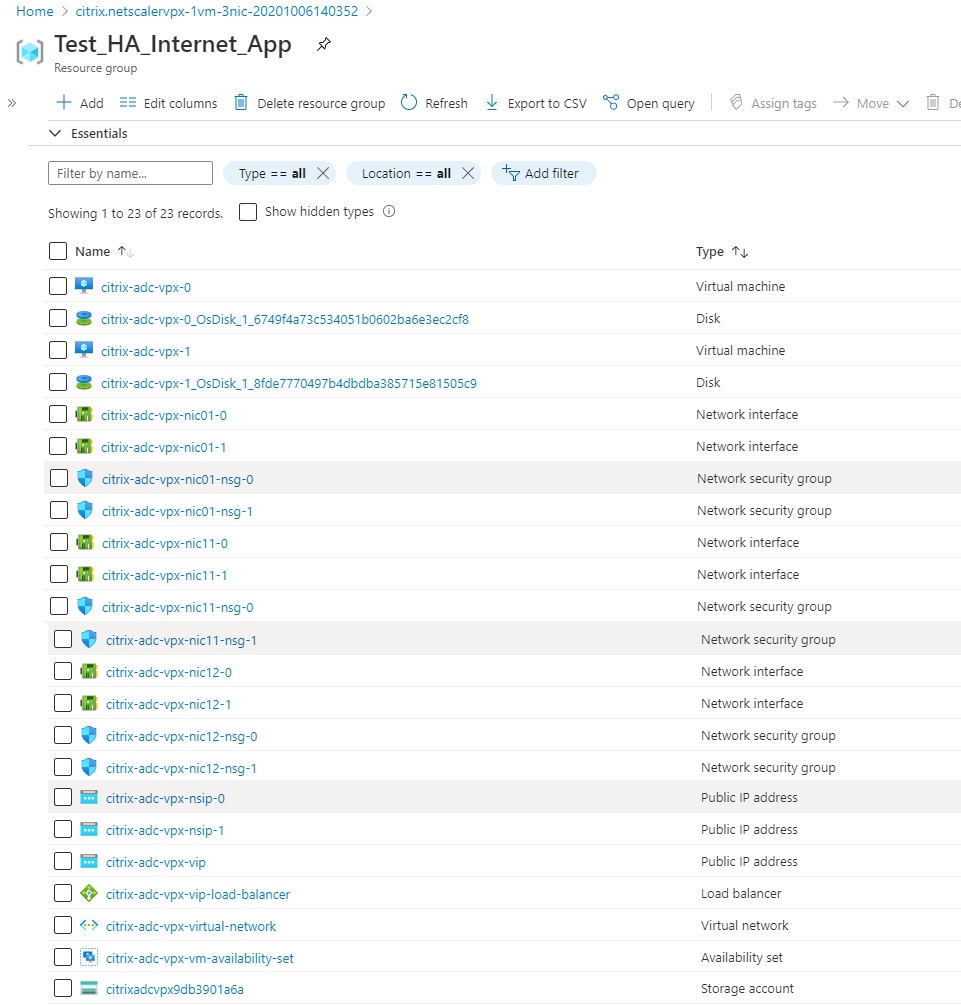The width and height of the screenshot is (961, 1005).
Task: Click the citrix-adc-vpx-0 virtual machine icon
Action: click(84, 286)
